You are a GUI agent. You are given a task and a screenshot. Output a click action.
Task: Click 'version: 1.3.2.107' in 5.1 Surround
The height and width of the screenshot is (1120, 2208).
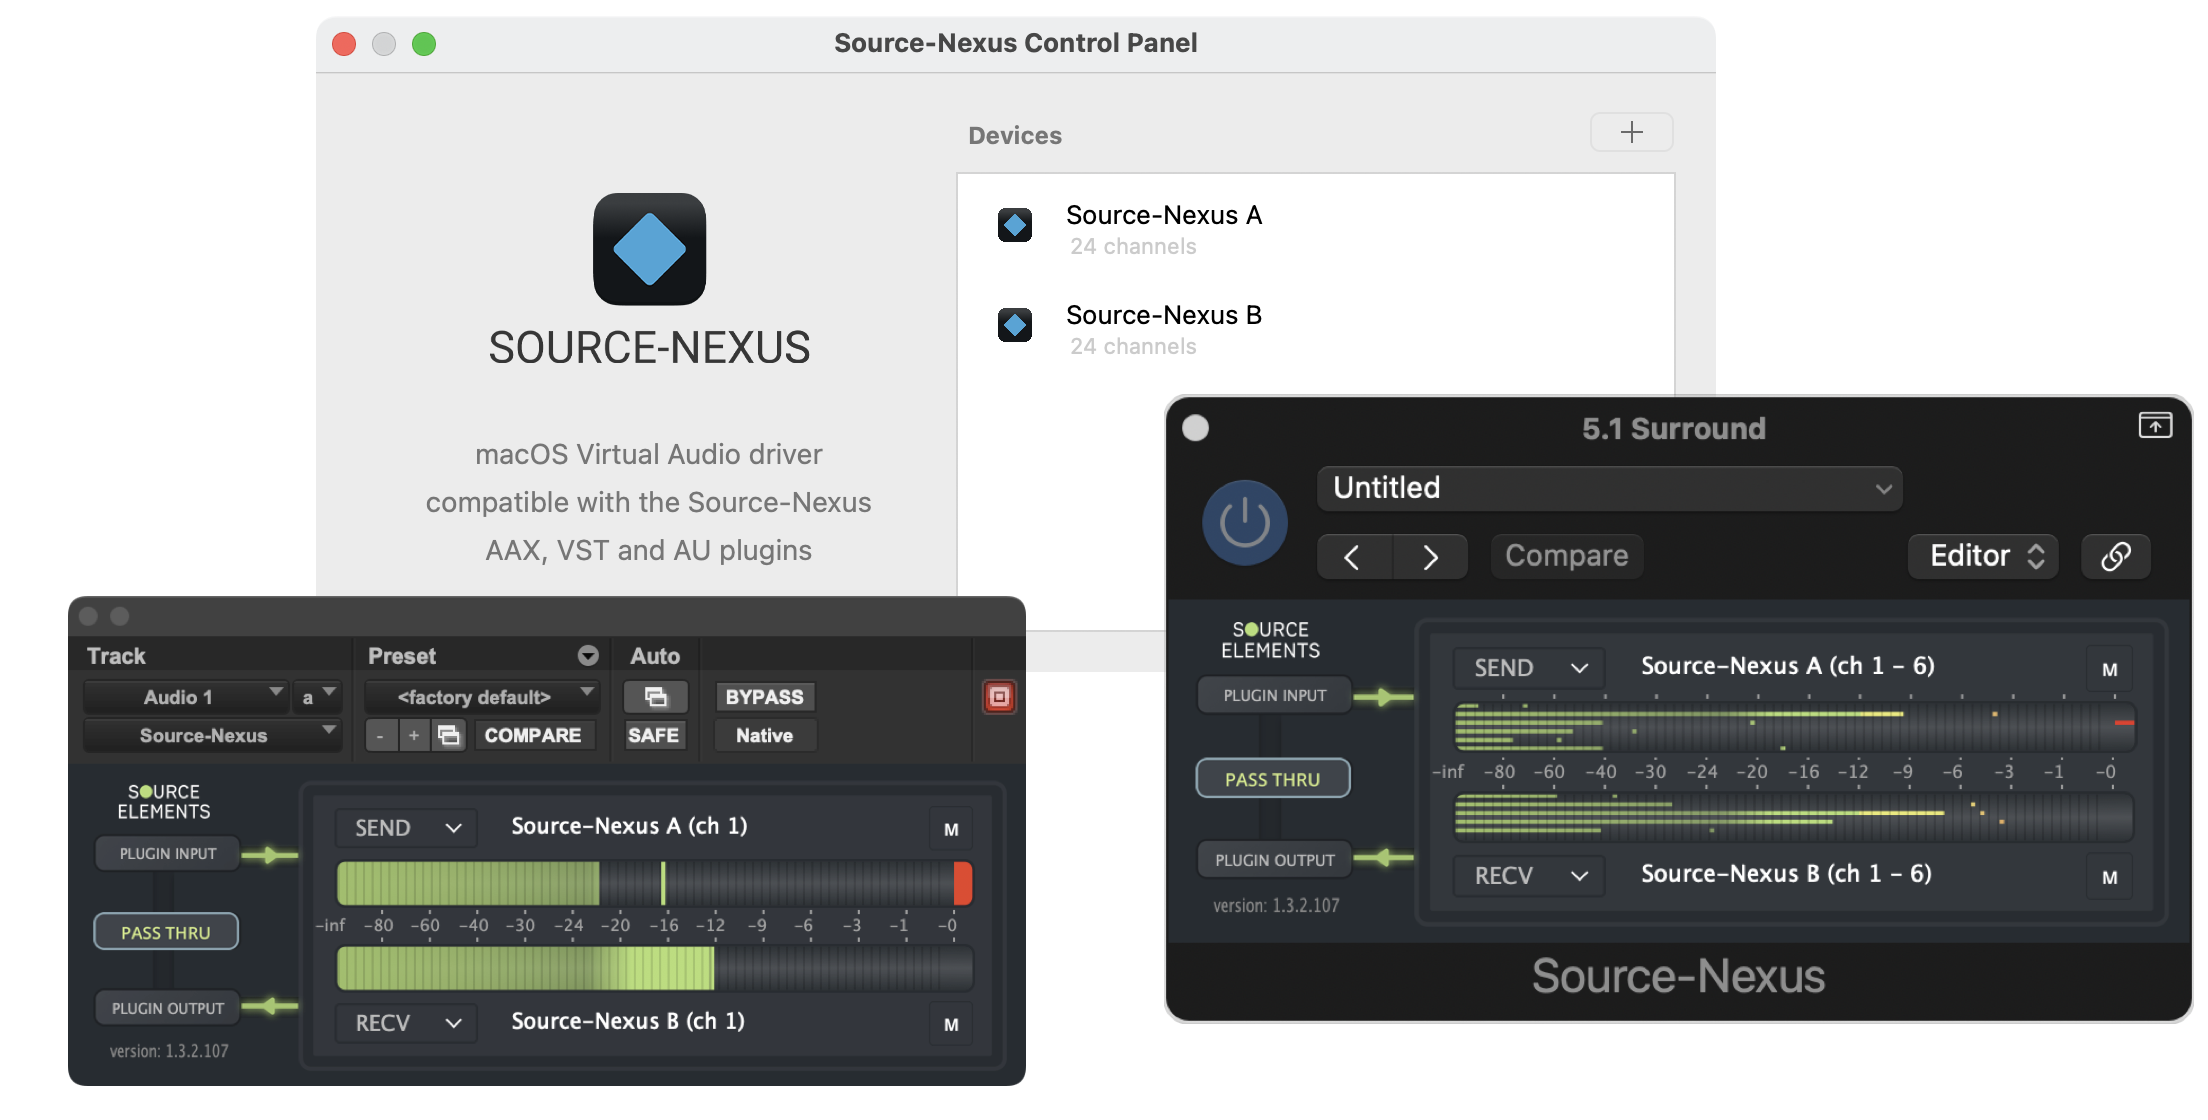coord(1276,906)
